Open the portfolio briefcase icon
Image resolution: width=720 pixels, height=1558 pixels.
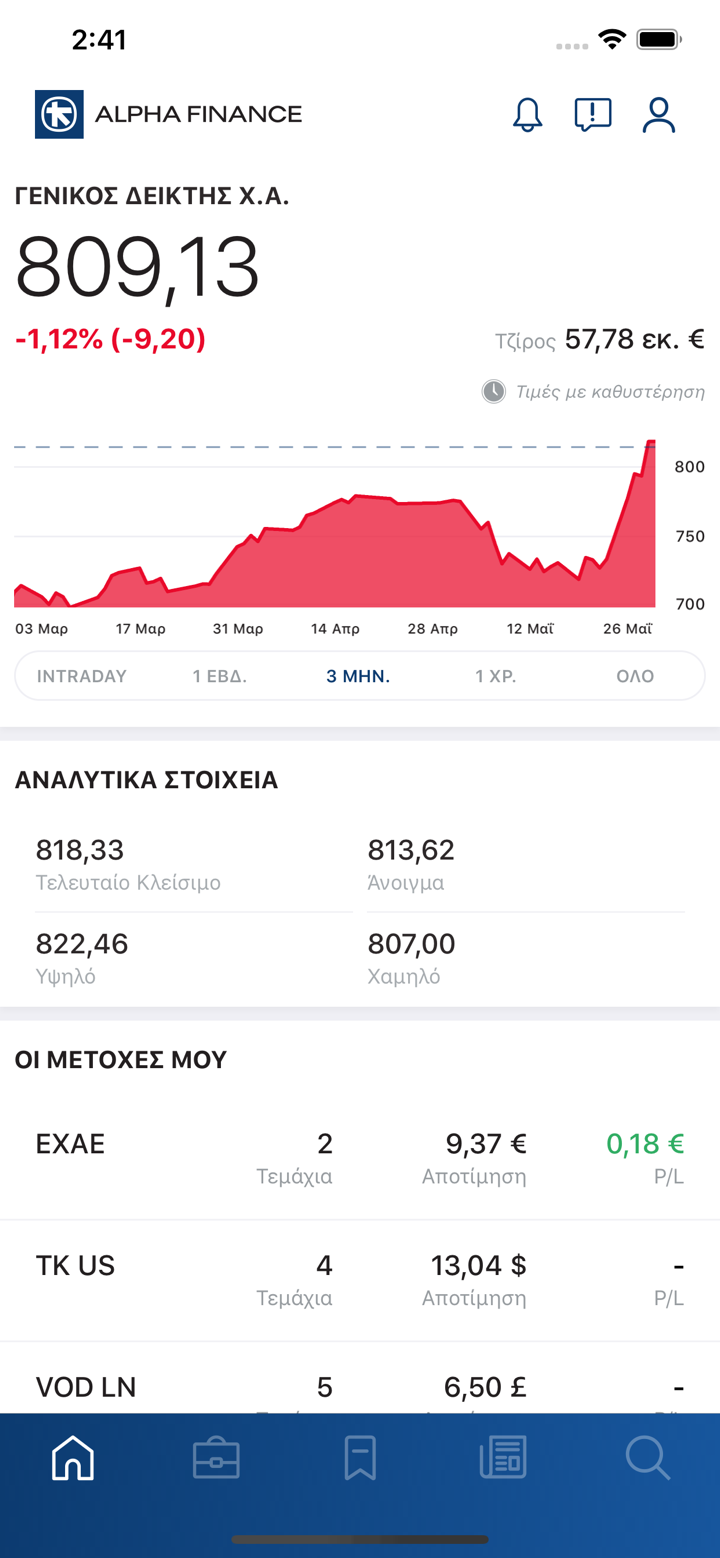click(216, 1459)
